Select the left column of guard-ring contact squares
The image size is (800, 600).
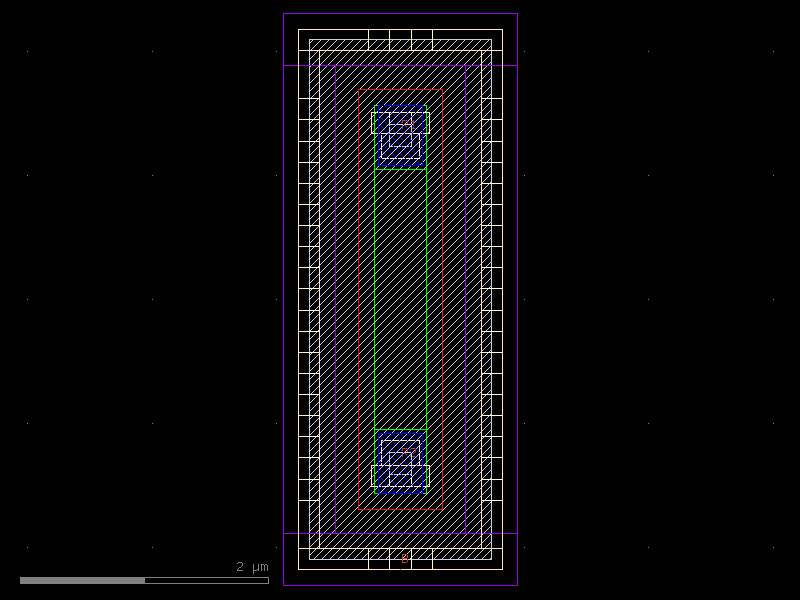tap(308, 300)
